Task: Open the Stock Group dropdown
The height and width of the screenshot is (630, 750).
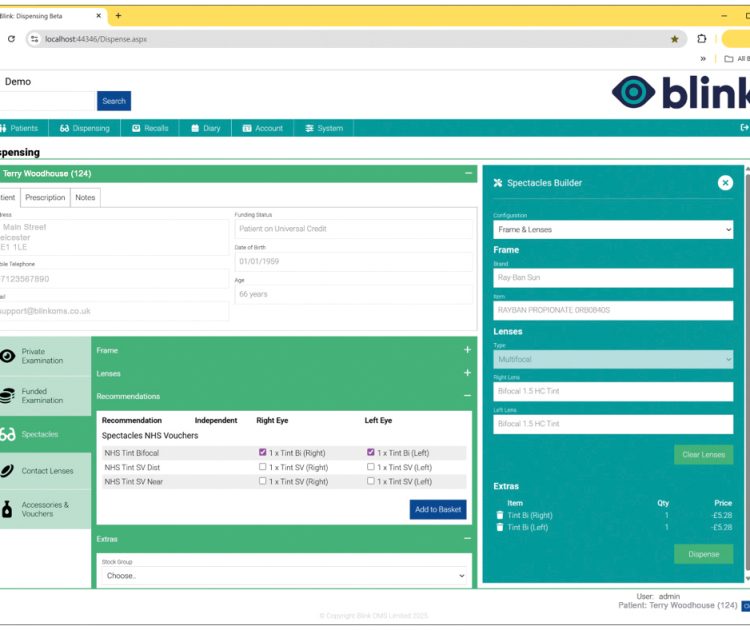Action: (283, 576)
